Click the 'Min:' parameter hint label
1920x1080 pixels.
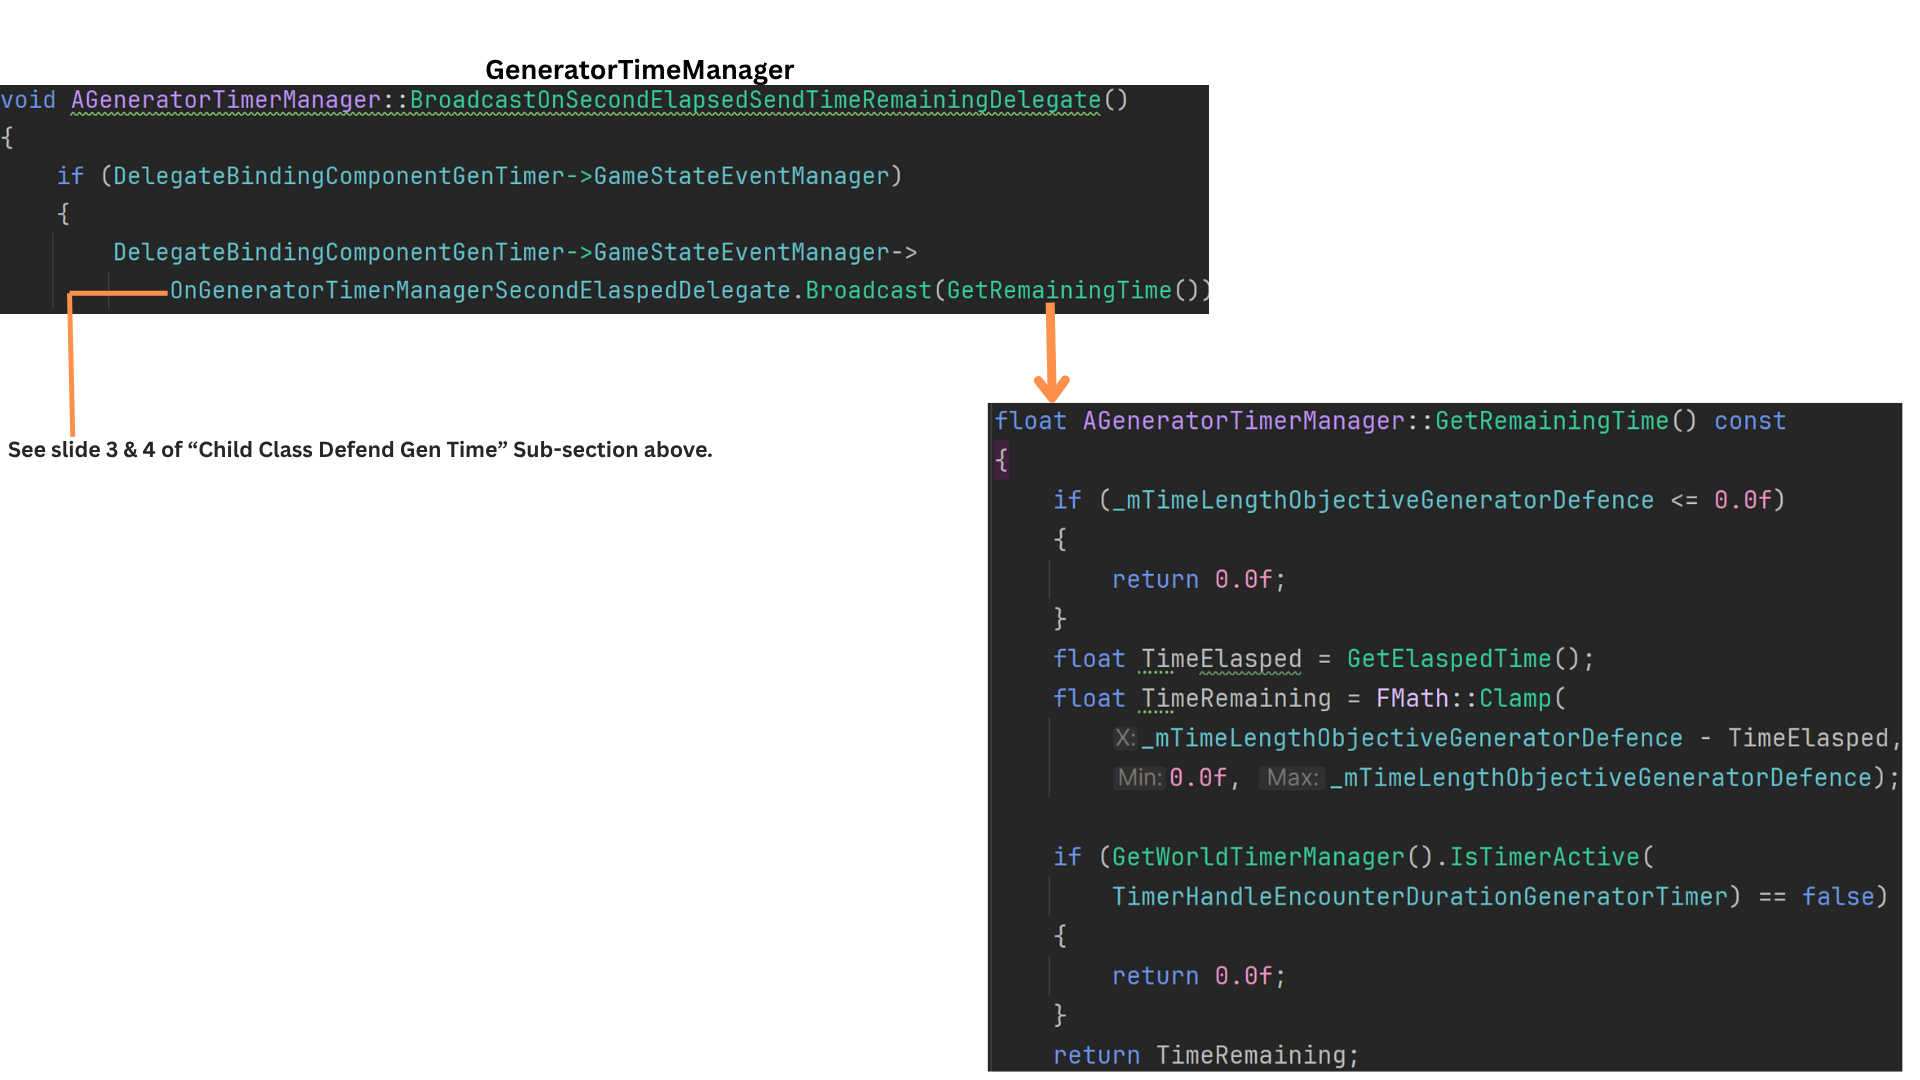click(1139, 778)
